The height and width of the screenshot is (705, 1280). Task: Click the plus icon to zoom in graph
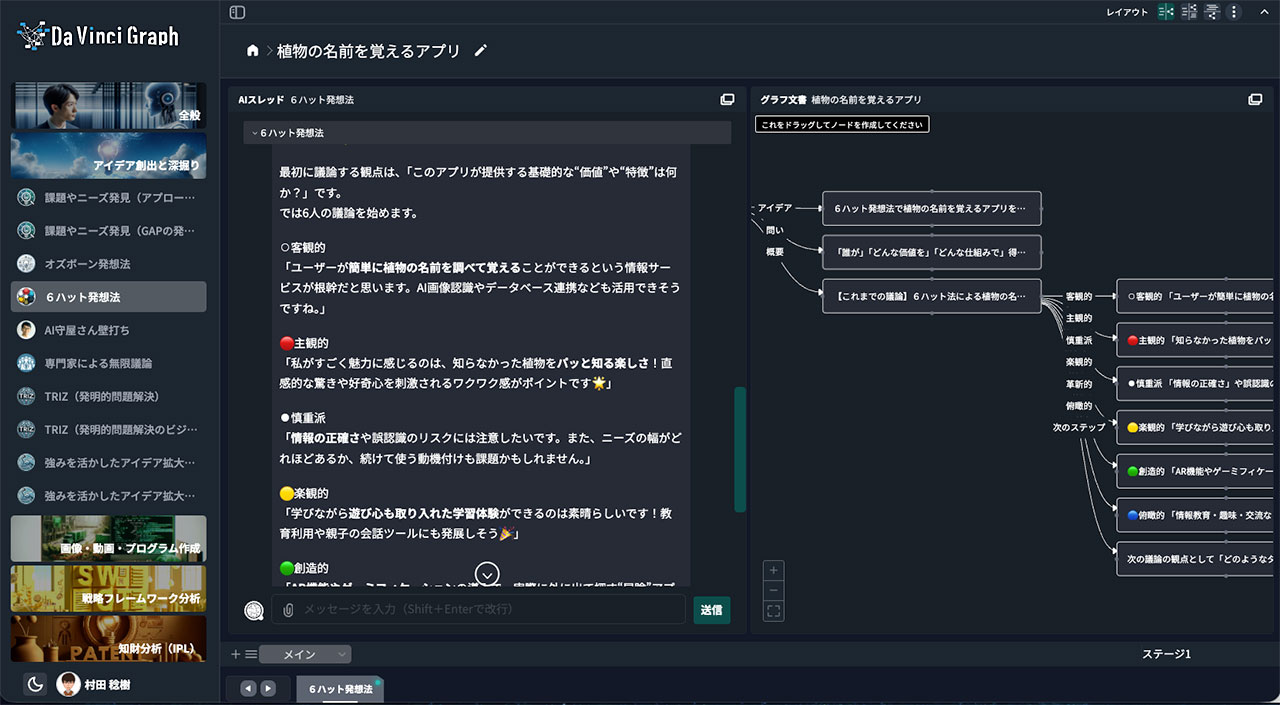[x=773, y=570]
